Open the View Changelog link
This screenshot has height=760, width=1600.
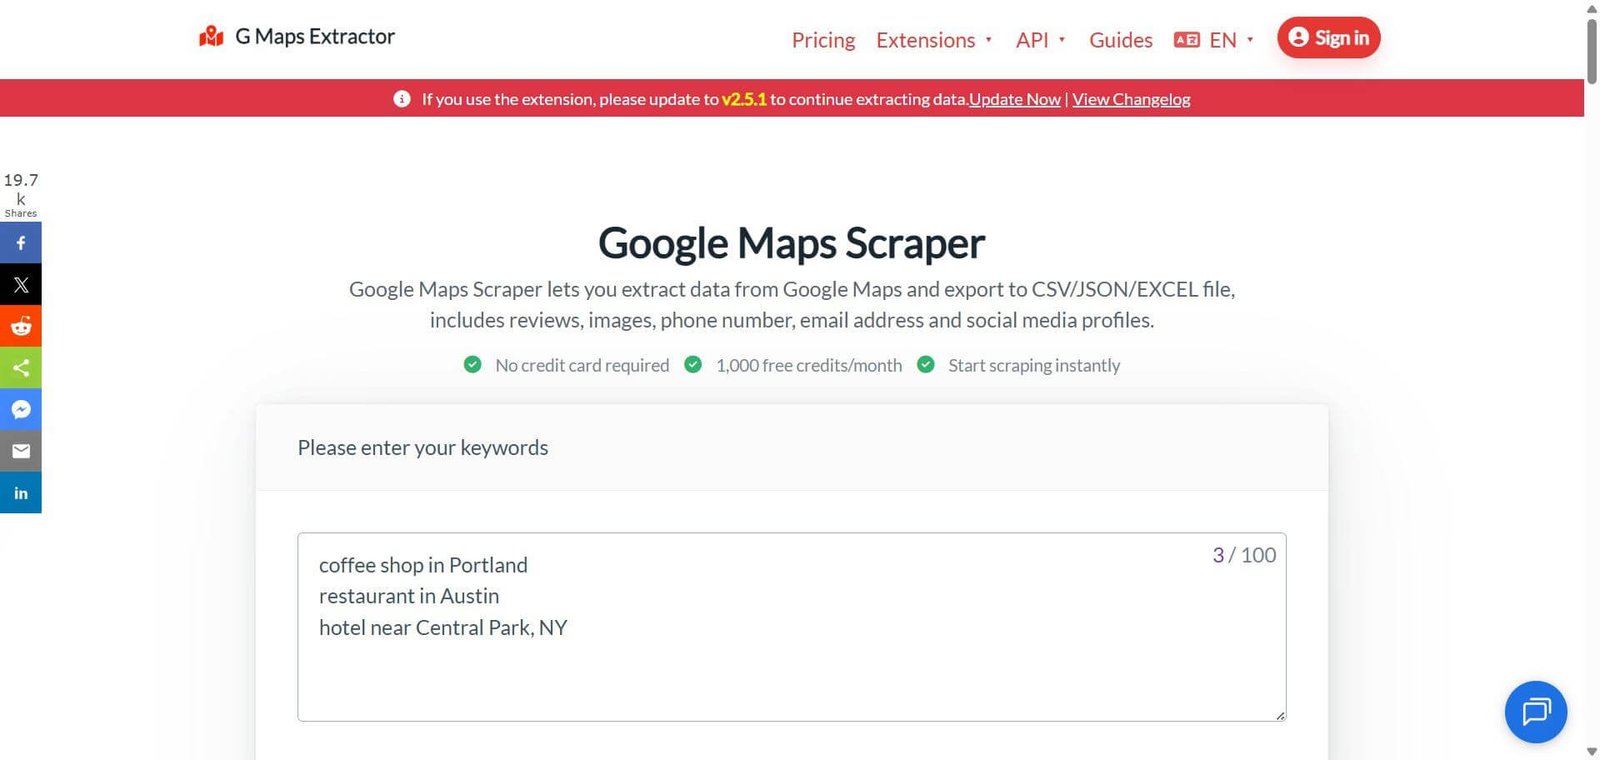pyautogui.click(x=1131, y=99)
